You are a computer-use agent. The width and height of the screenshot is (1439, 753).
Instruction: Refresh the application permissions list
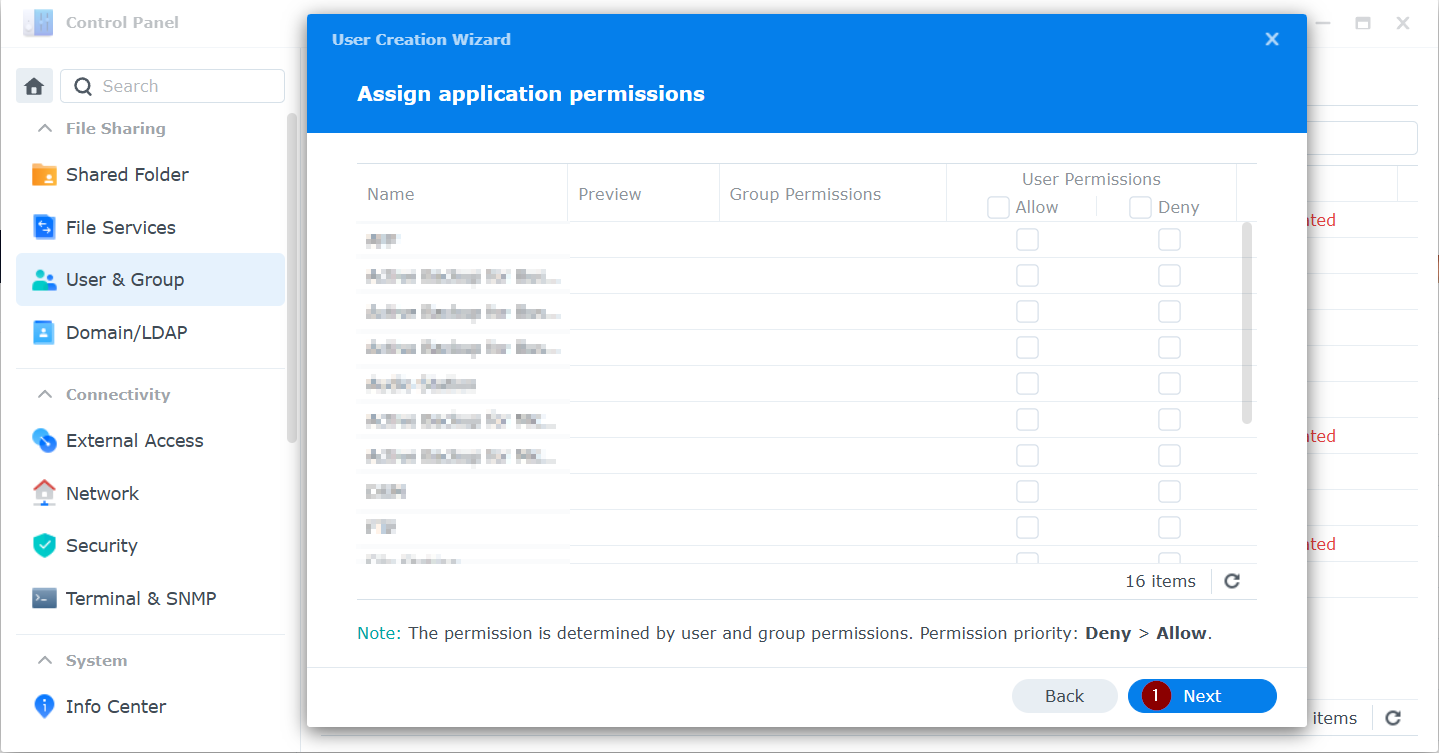pyautogui.click(x=1232, y=581)
